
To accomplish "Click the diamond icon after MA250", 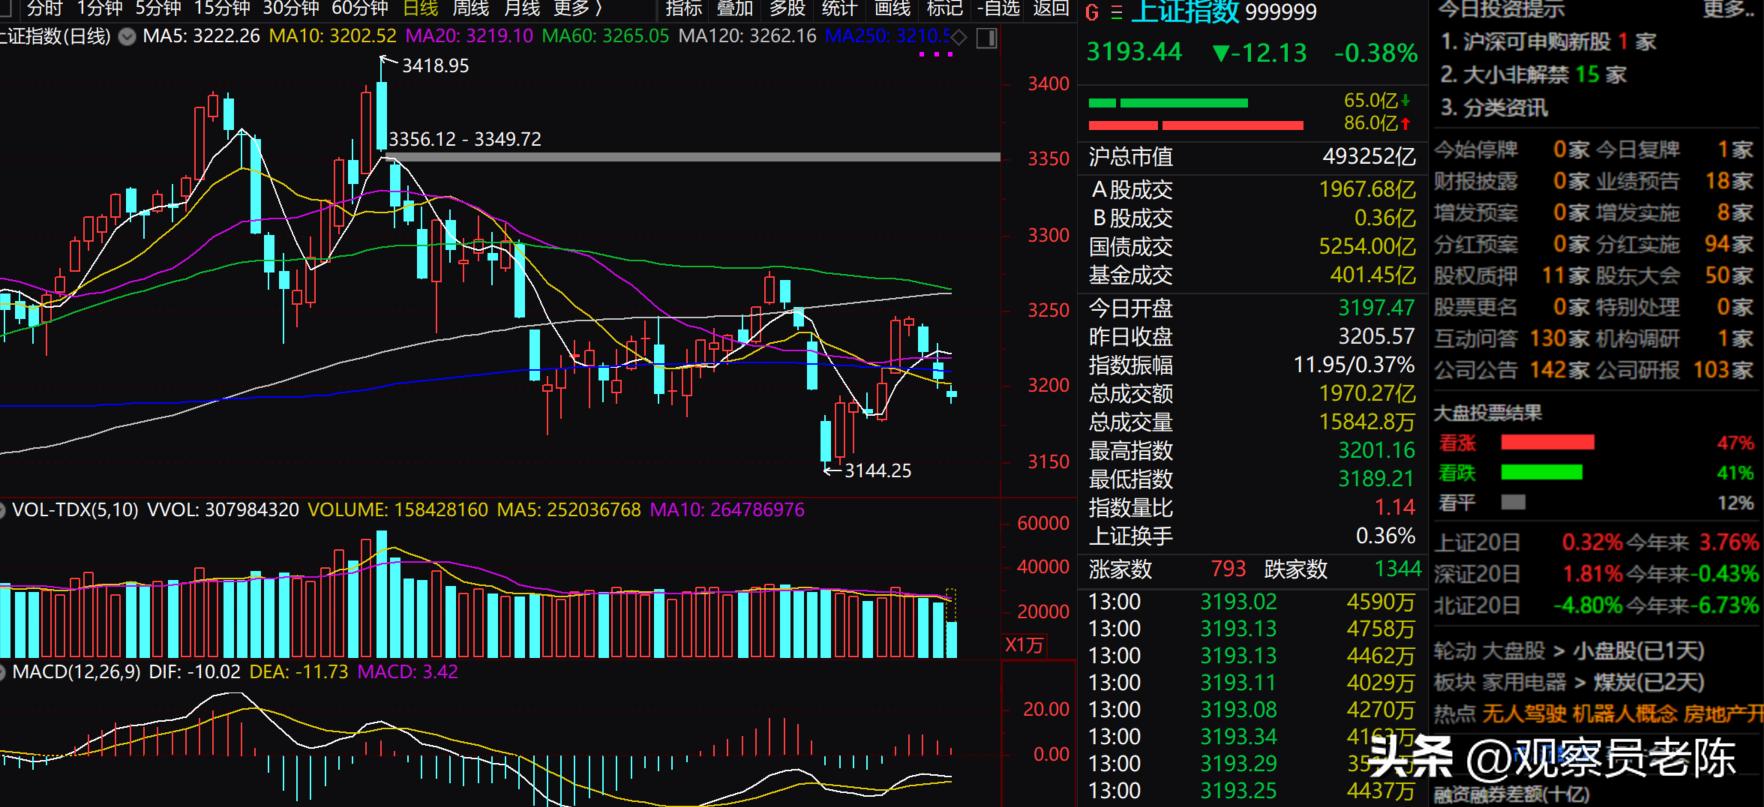I will coord(958,38).
